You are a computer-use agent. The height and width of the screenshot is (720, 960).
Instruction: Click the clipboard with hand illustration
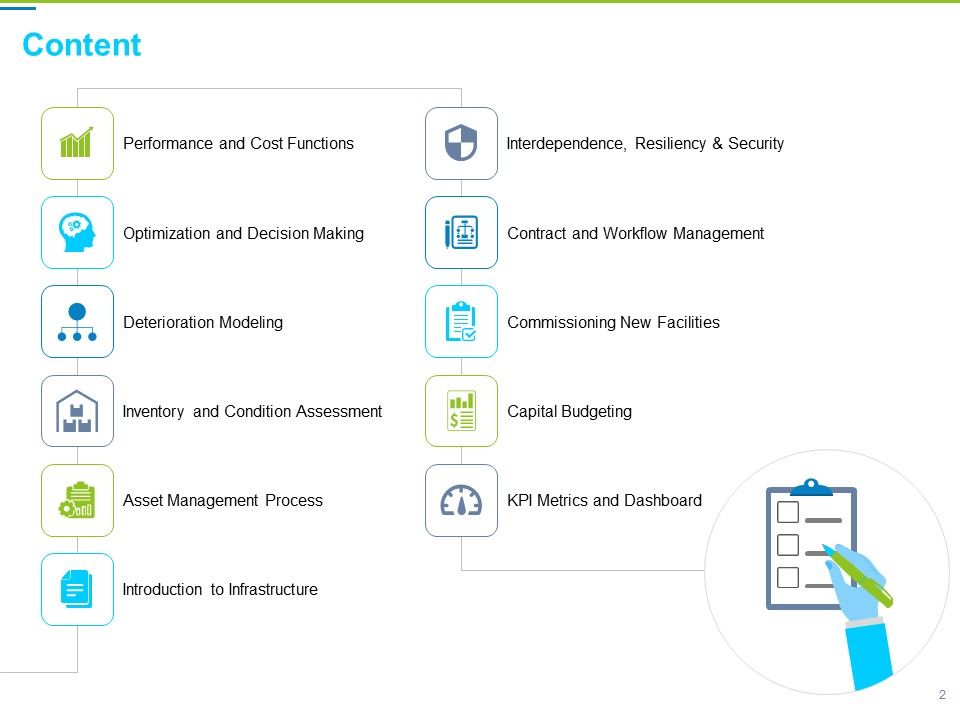(x=828, y=572)
